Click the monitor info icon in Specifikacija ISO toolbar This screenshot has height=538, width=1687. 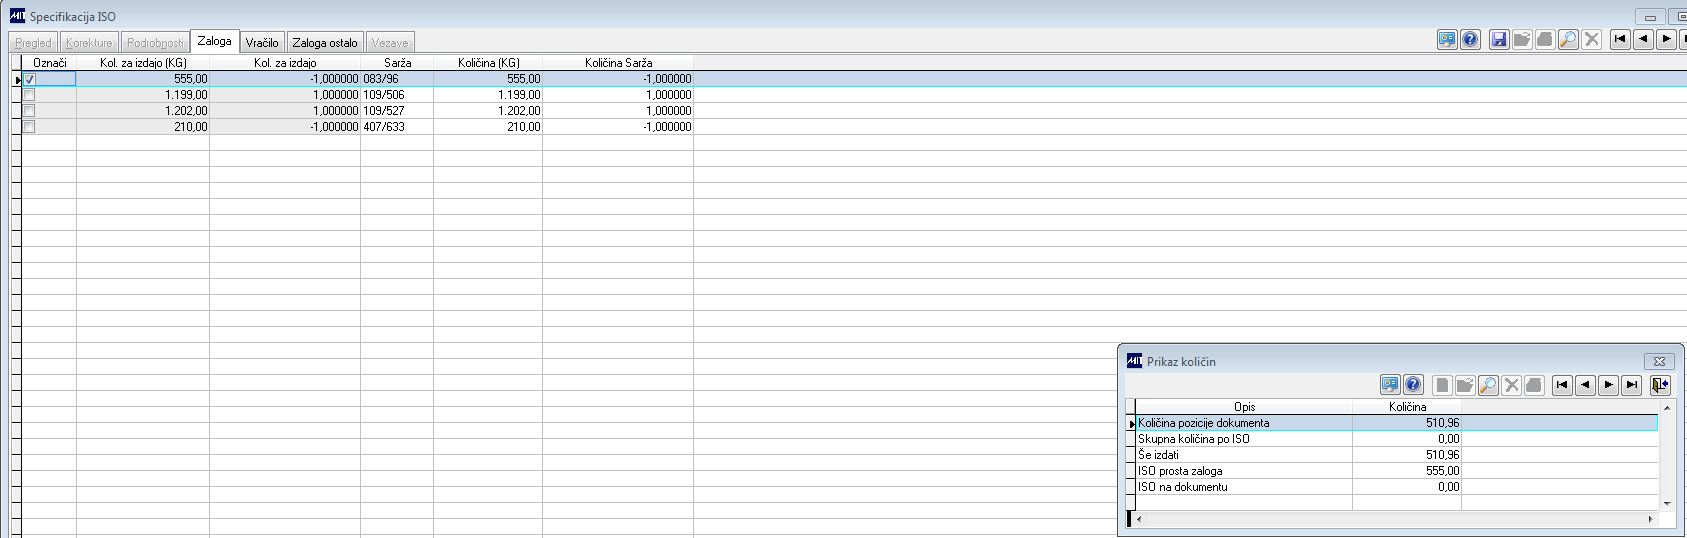1447,40
